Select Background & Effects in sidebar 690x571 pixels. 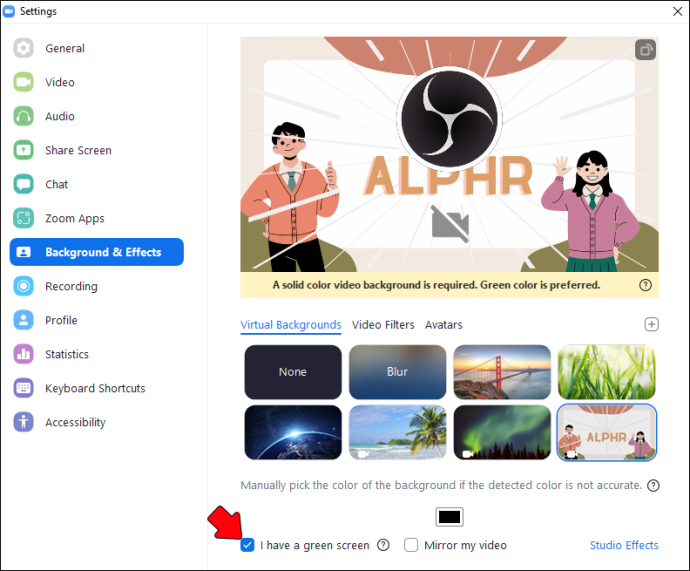point(96,252)
